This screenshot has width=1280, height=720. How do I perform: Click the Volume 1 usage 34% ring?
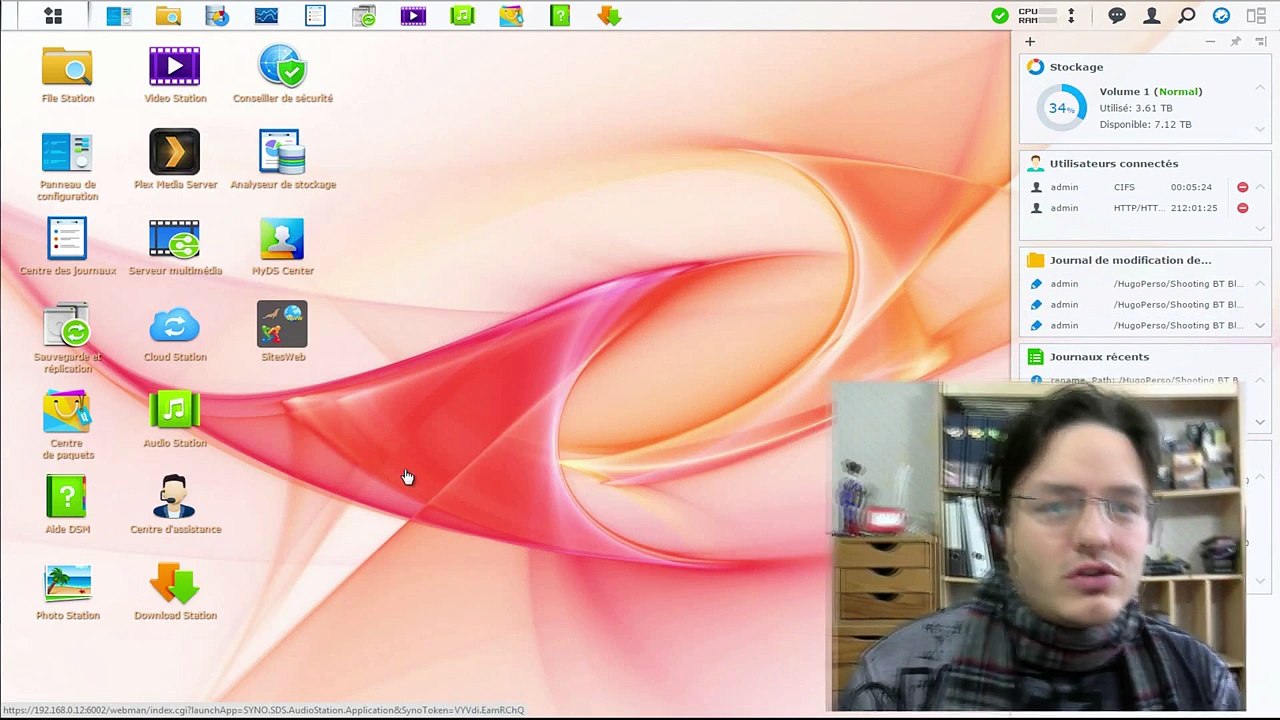pos(1061,108)
